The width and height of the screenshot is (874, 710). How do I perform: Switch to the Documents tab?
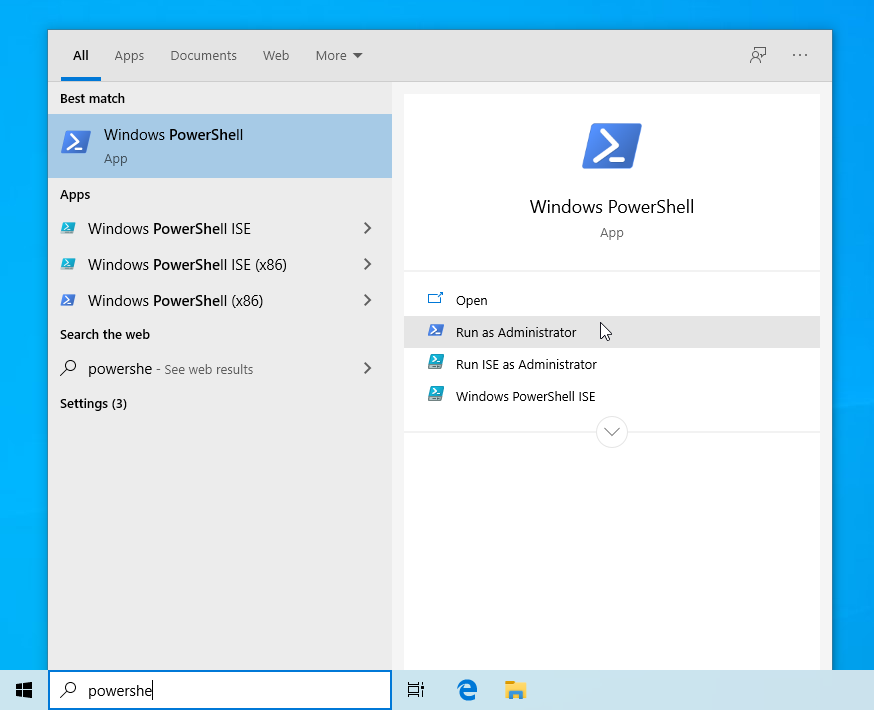pos(203,56)
